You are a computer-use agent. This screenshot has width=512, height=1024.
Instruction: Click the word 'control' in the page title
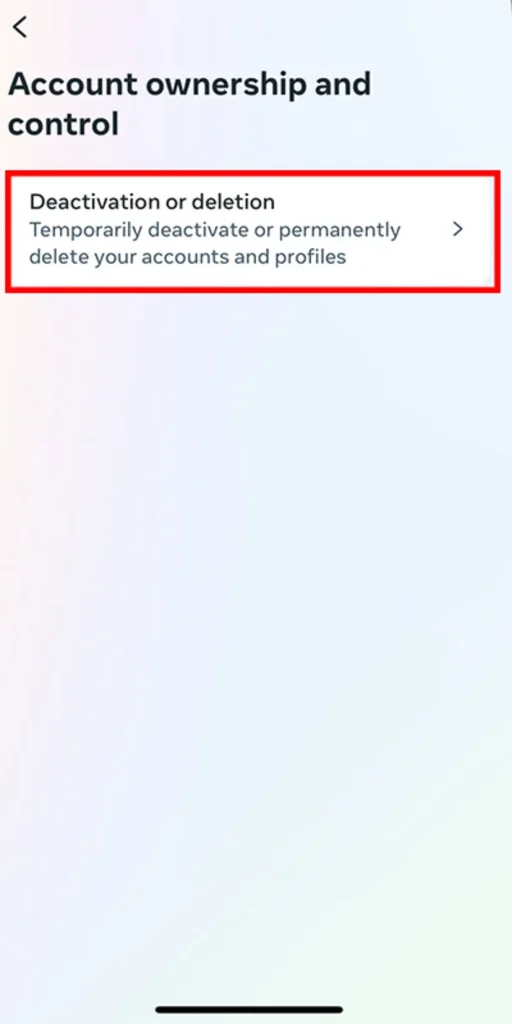[x=63, y=124]
